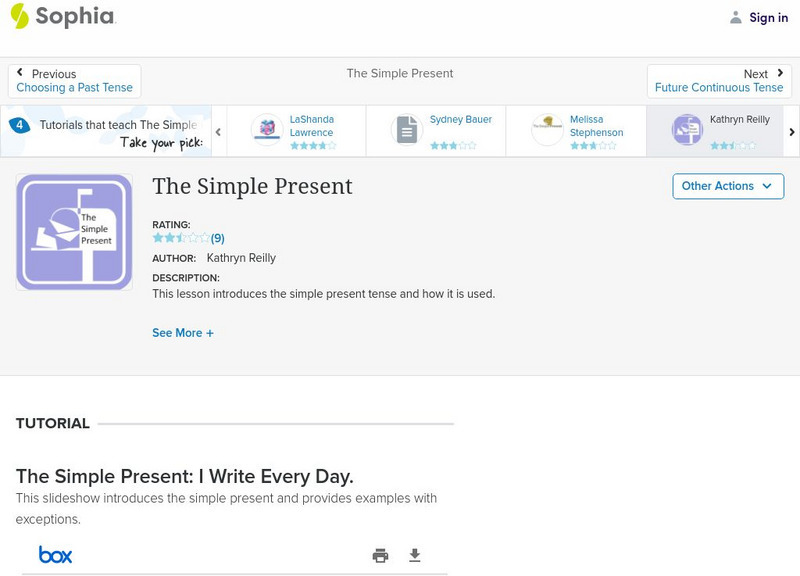Click Sydney Bauer's document avatar icon

(x=406, y=130)
